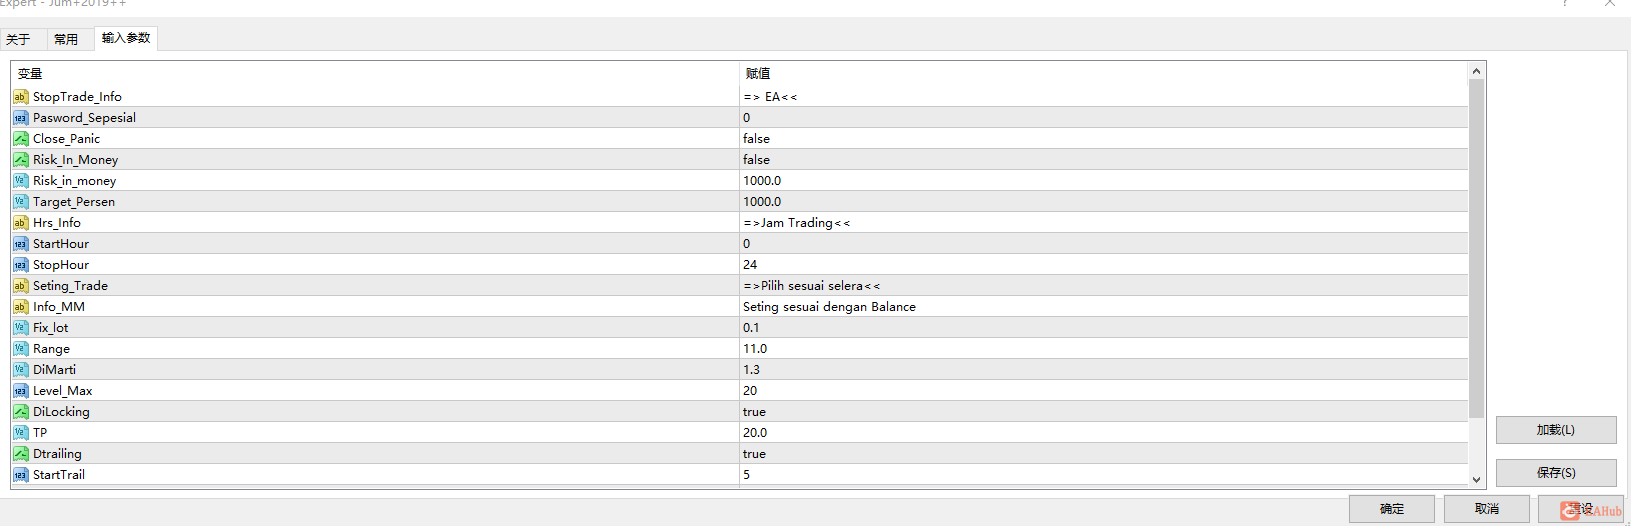The image size is (1631, 526).
Task: Toggle the Dtrailing true value
Action: click(x=1104, y=454)
